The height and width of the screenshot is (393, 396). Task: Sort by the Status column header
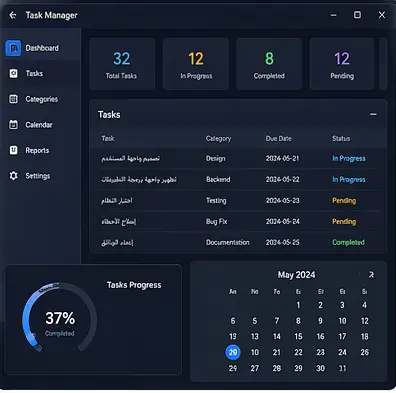(x=341, y=138)
